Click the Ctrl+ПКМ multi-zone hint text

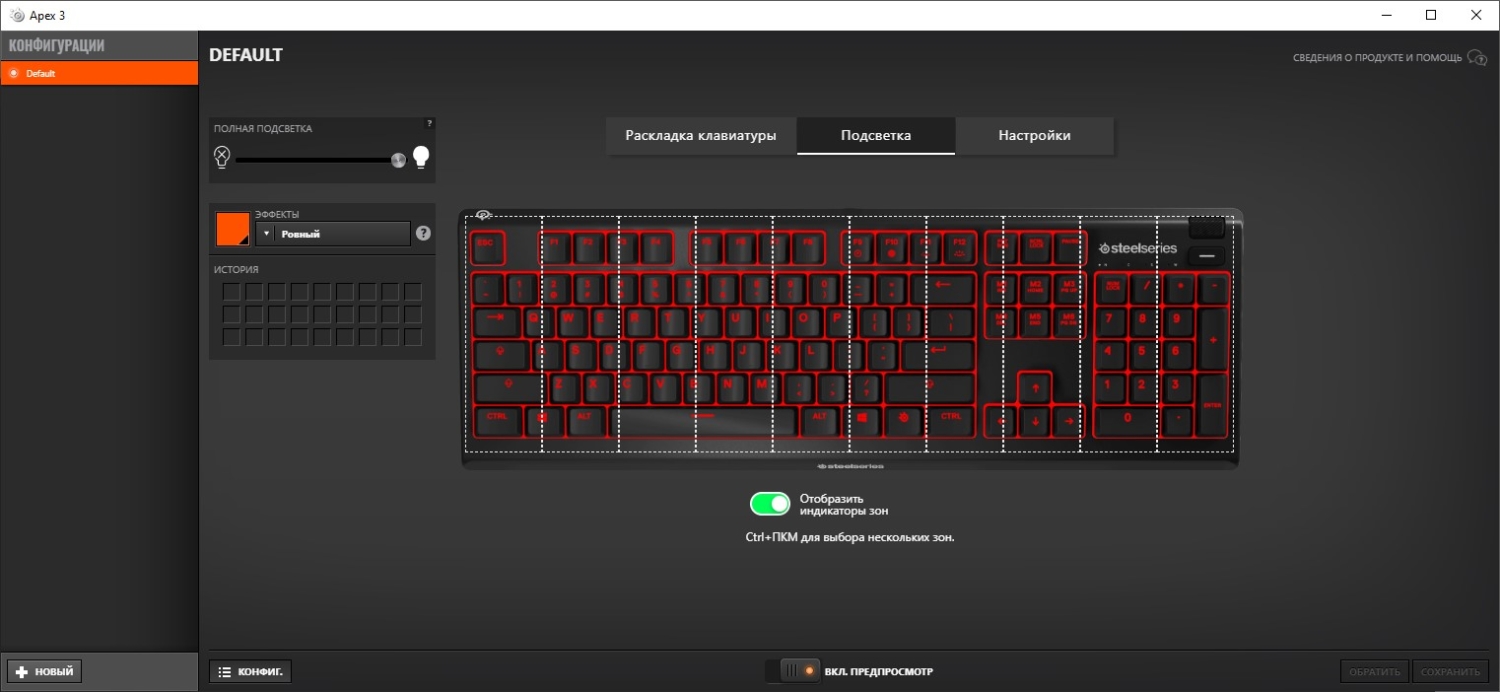850,537
